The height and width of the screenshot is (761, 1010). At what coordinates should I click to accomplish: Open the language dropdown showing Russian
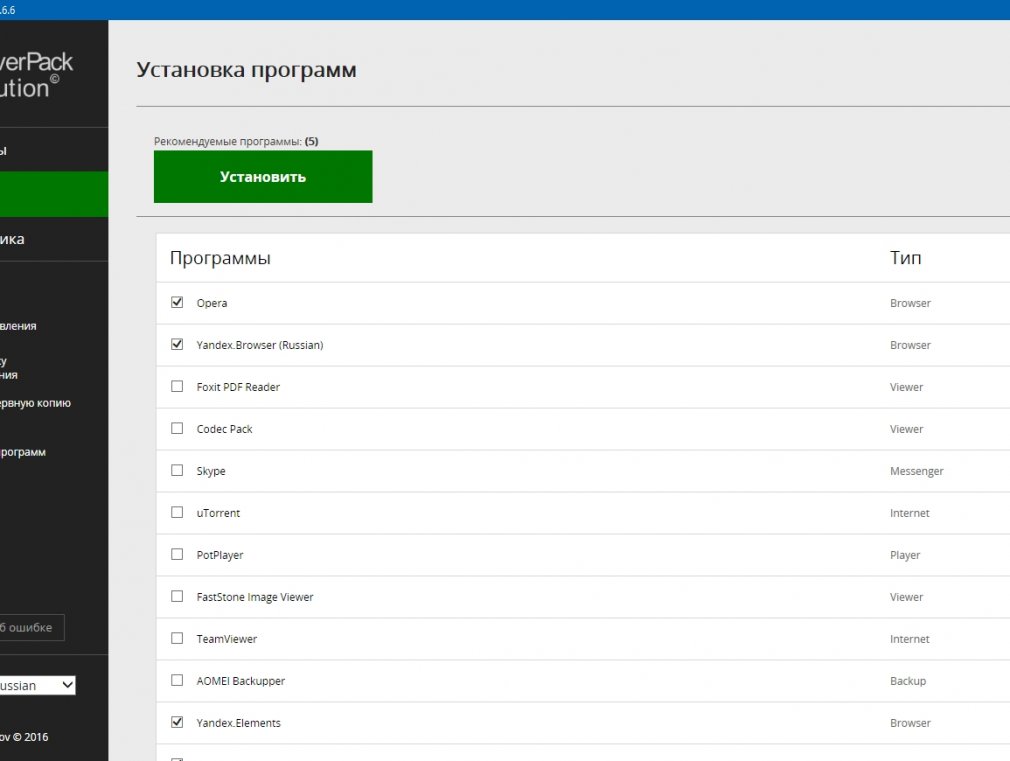pyautogui.click(x=37, y=685)
